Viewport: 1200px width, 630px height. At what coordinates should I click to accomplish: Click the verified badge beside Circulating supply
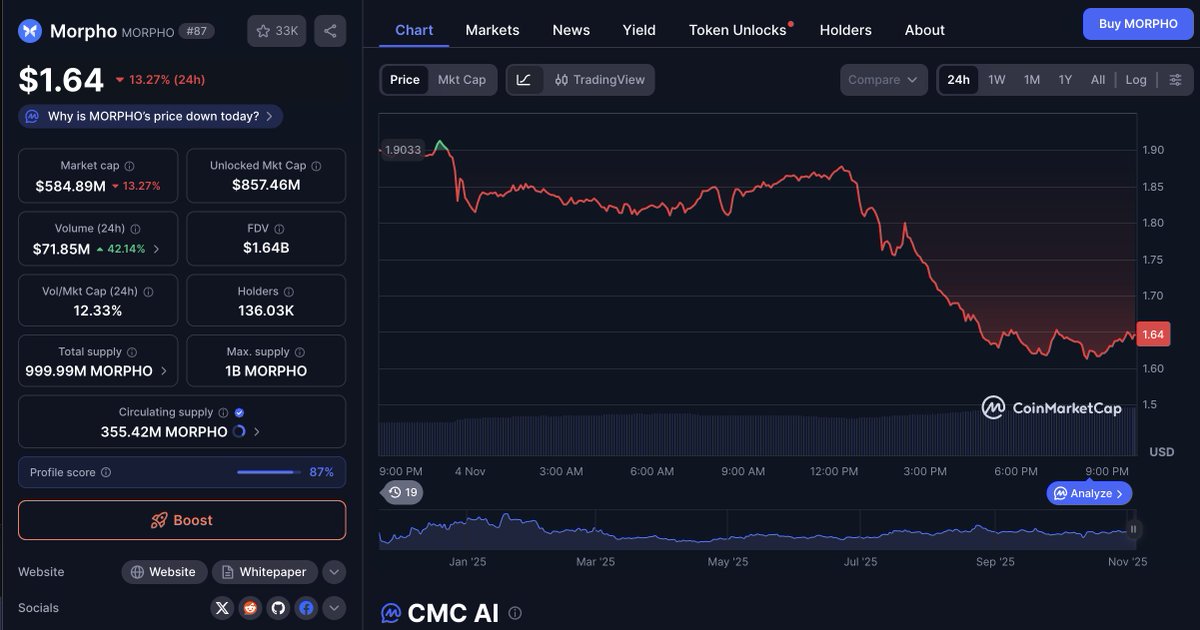tap(239, 412)
